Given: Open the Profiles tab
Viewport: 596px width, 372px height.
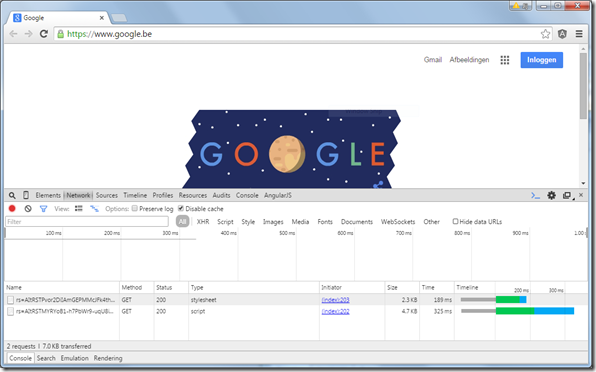Looking at the screenshot, I should tap(163, 195).
